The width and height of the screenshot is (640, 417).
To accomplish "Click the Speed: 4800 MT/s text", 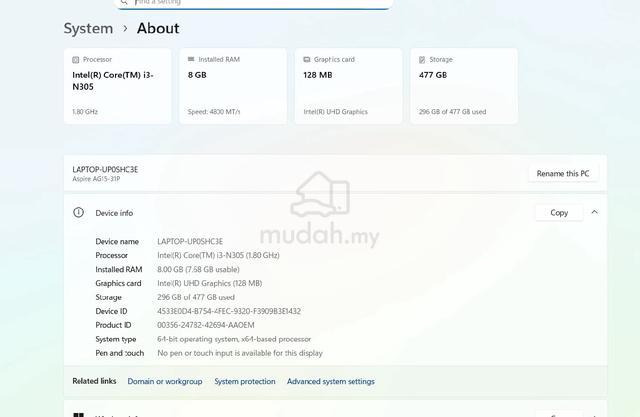I will pyautogui.click(x=214, y=112).
